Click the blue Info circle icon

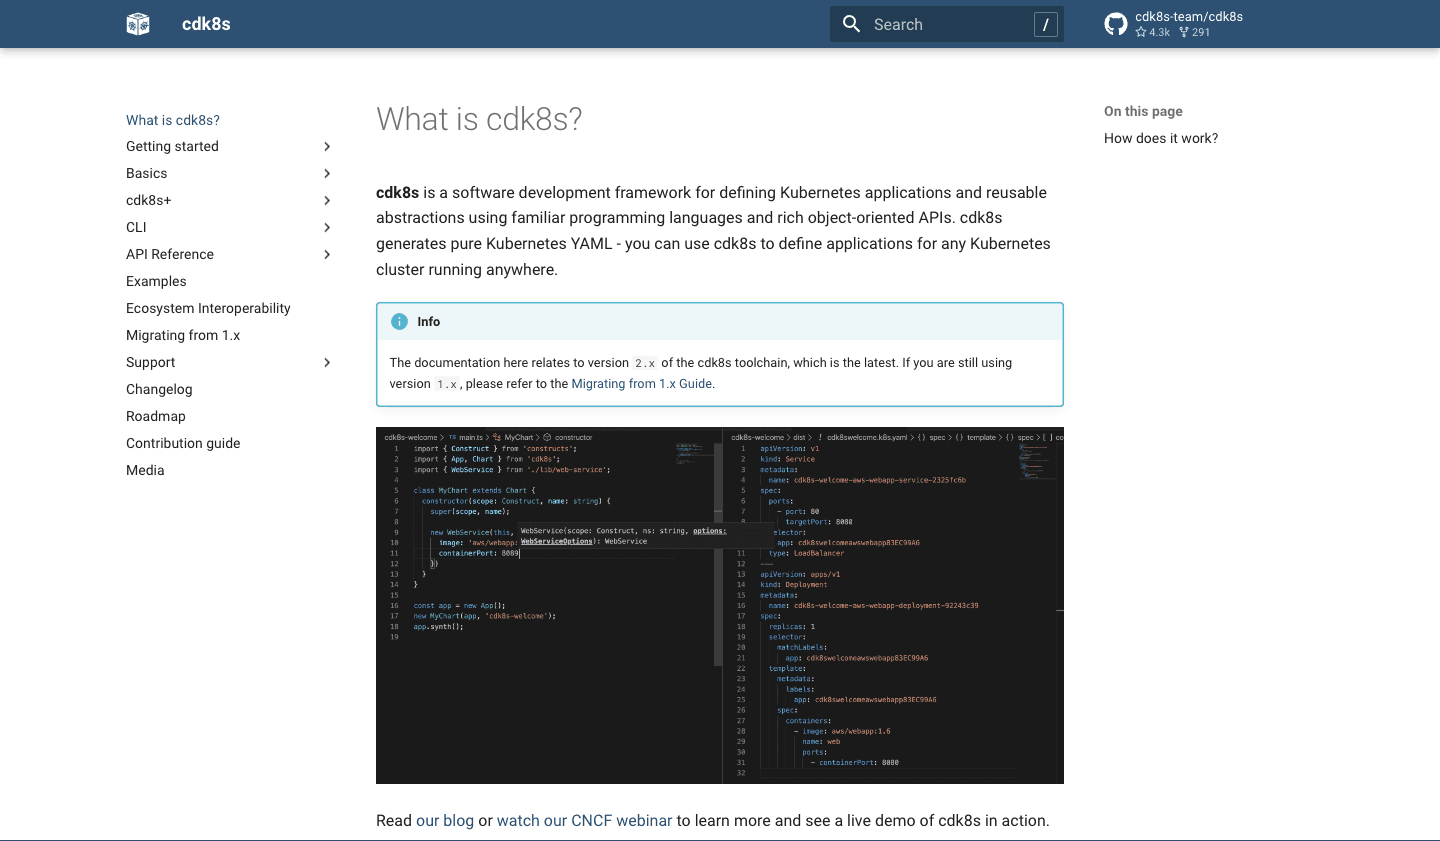399,321
